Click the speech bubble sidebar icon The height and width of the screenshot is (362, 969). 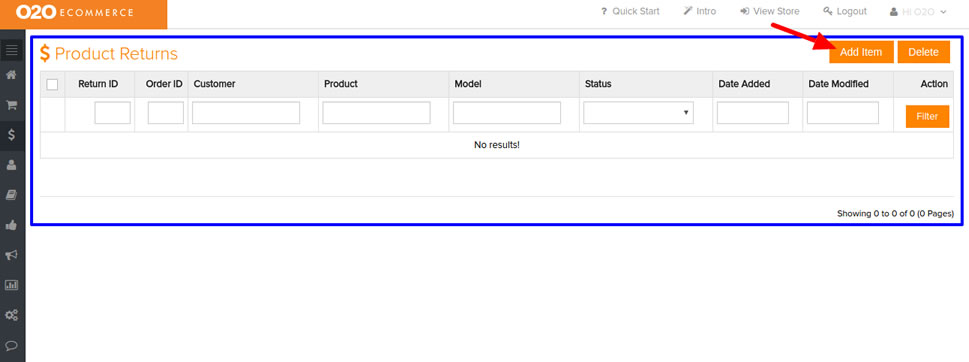[12, 345]
